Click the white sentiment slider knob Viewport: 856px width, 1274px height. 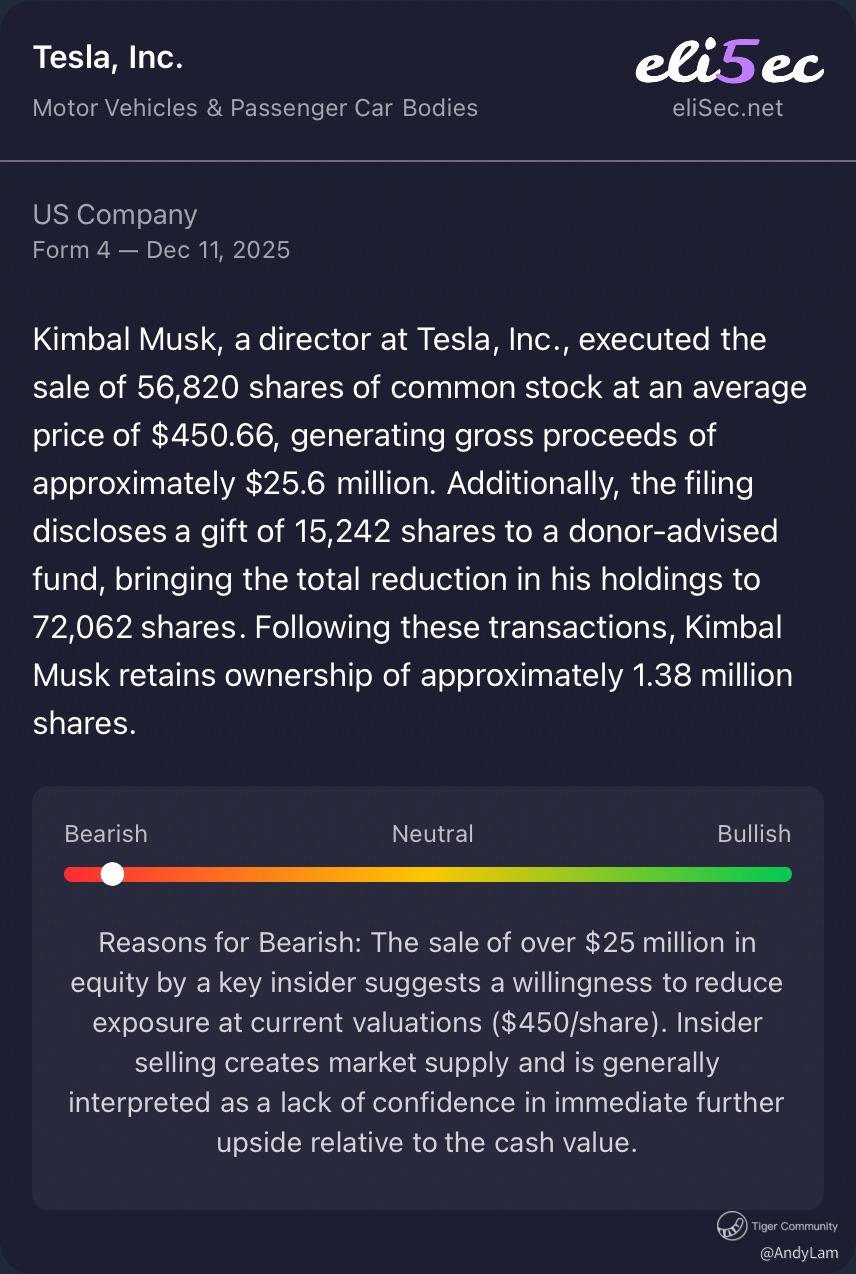(x=113, y=874)
